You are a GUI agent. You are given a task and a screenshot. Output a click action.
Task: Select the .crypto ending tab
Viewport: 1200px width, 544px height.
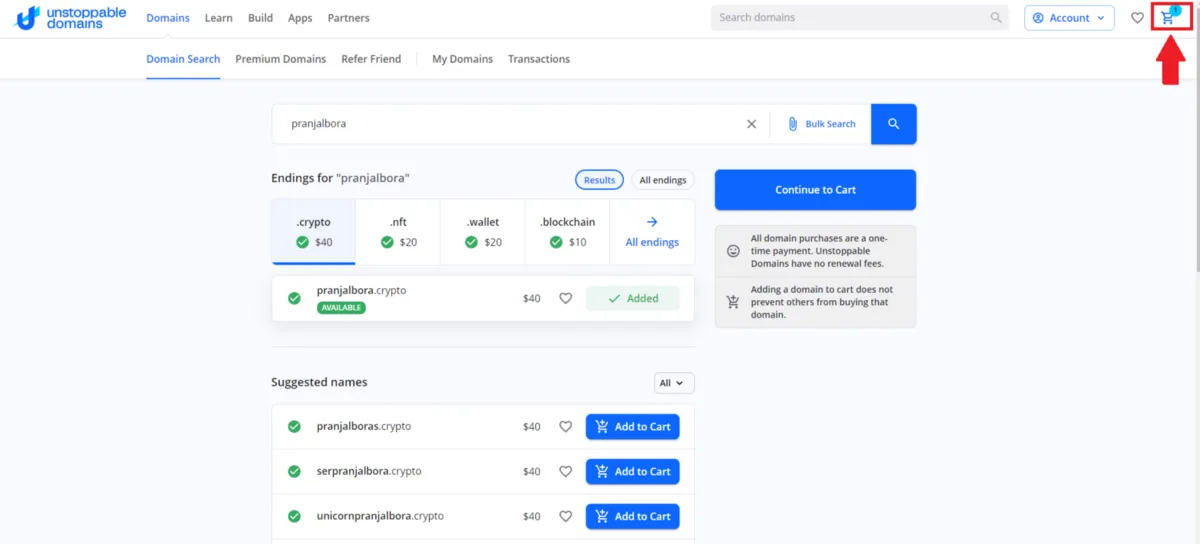(313, 232)
